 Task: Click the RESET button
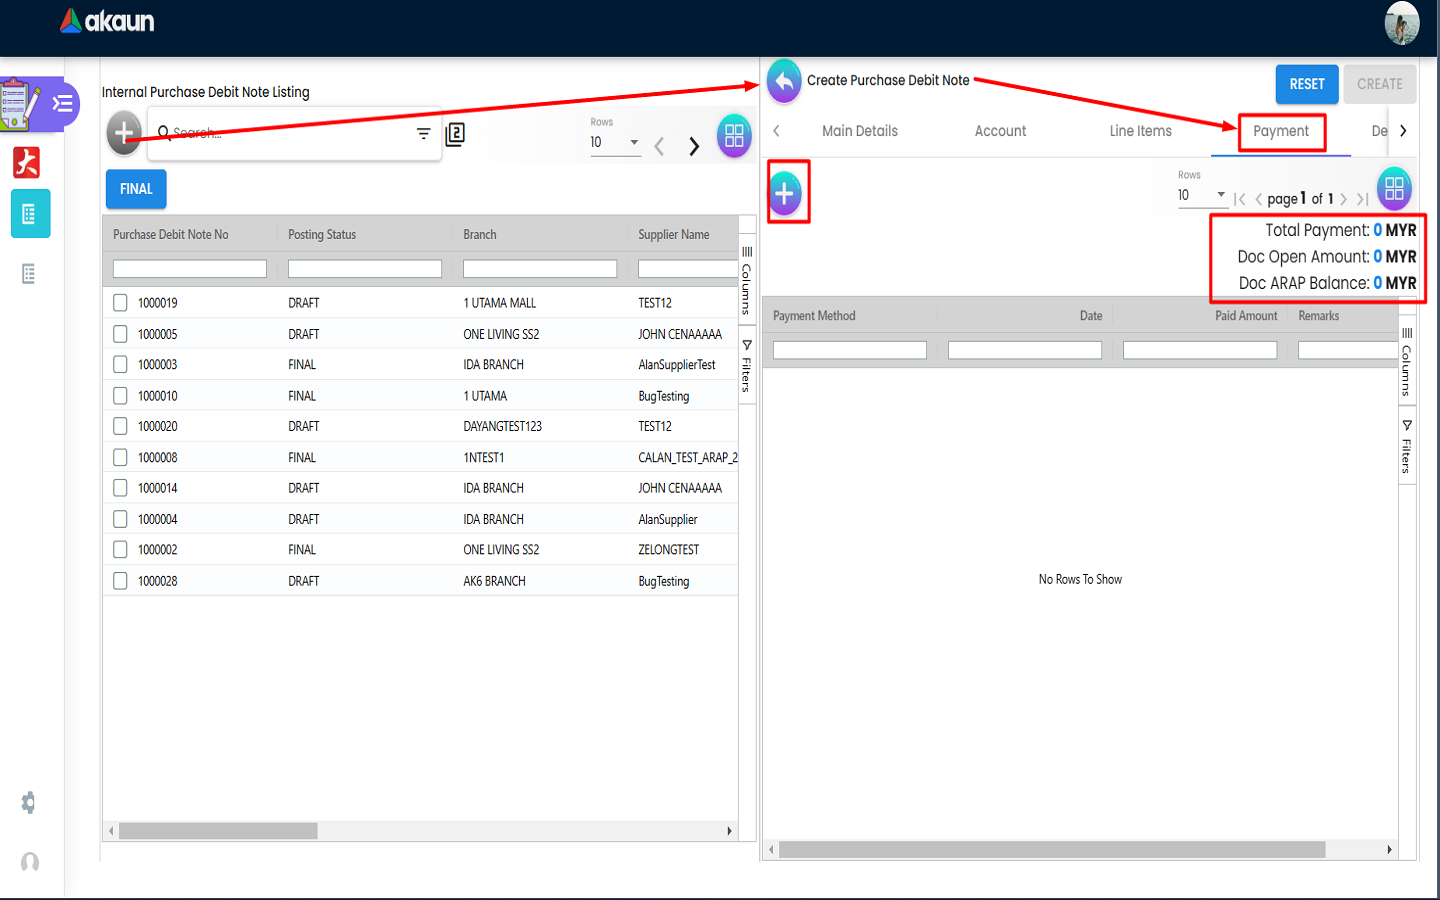tap(1306, 85)
